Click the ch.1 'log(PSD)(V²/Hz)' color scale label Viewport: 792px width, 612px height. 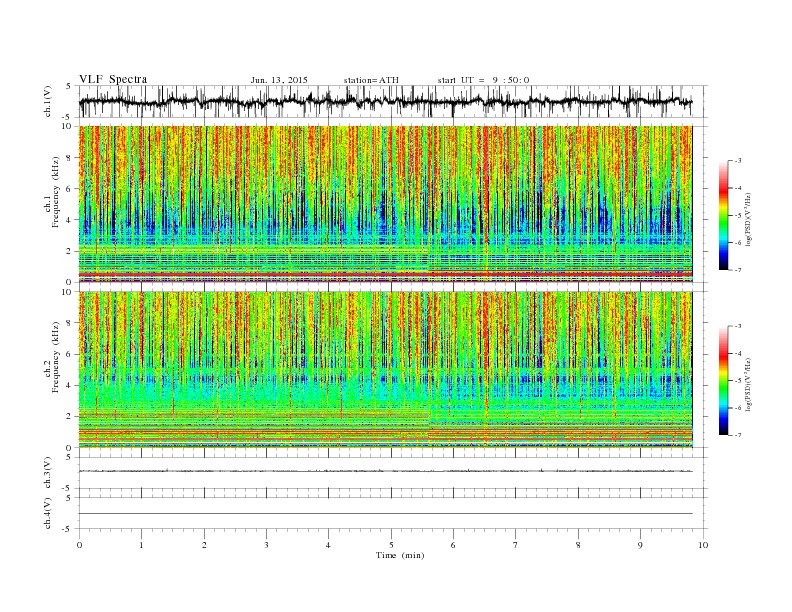point(749,219)
